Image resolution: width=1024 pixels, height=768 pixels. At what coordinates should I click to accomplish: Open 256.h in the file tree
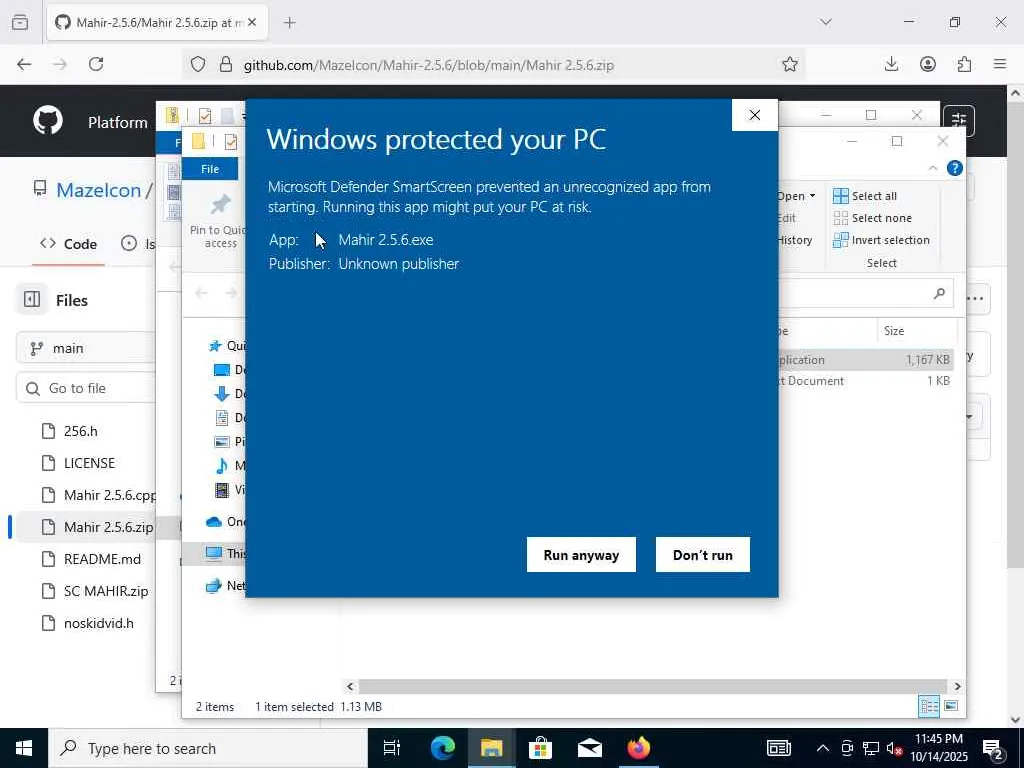(80, 431)
